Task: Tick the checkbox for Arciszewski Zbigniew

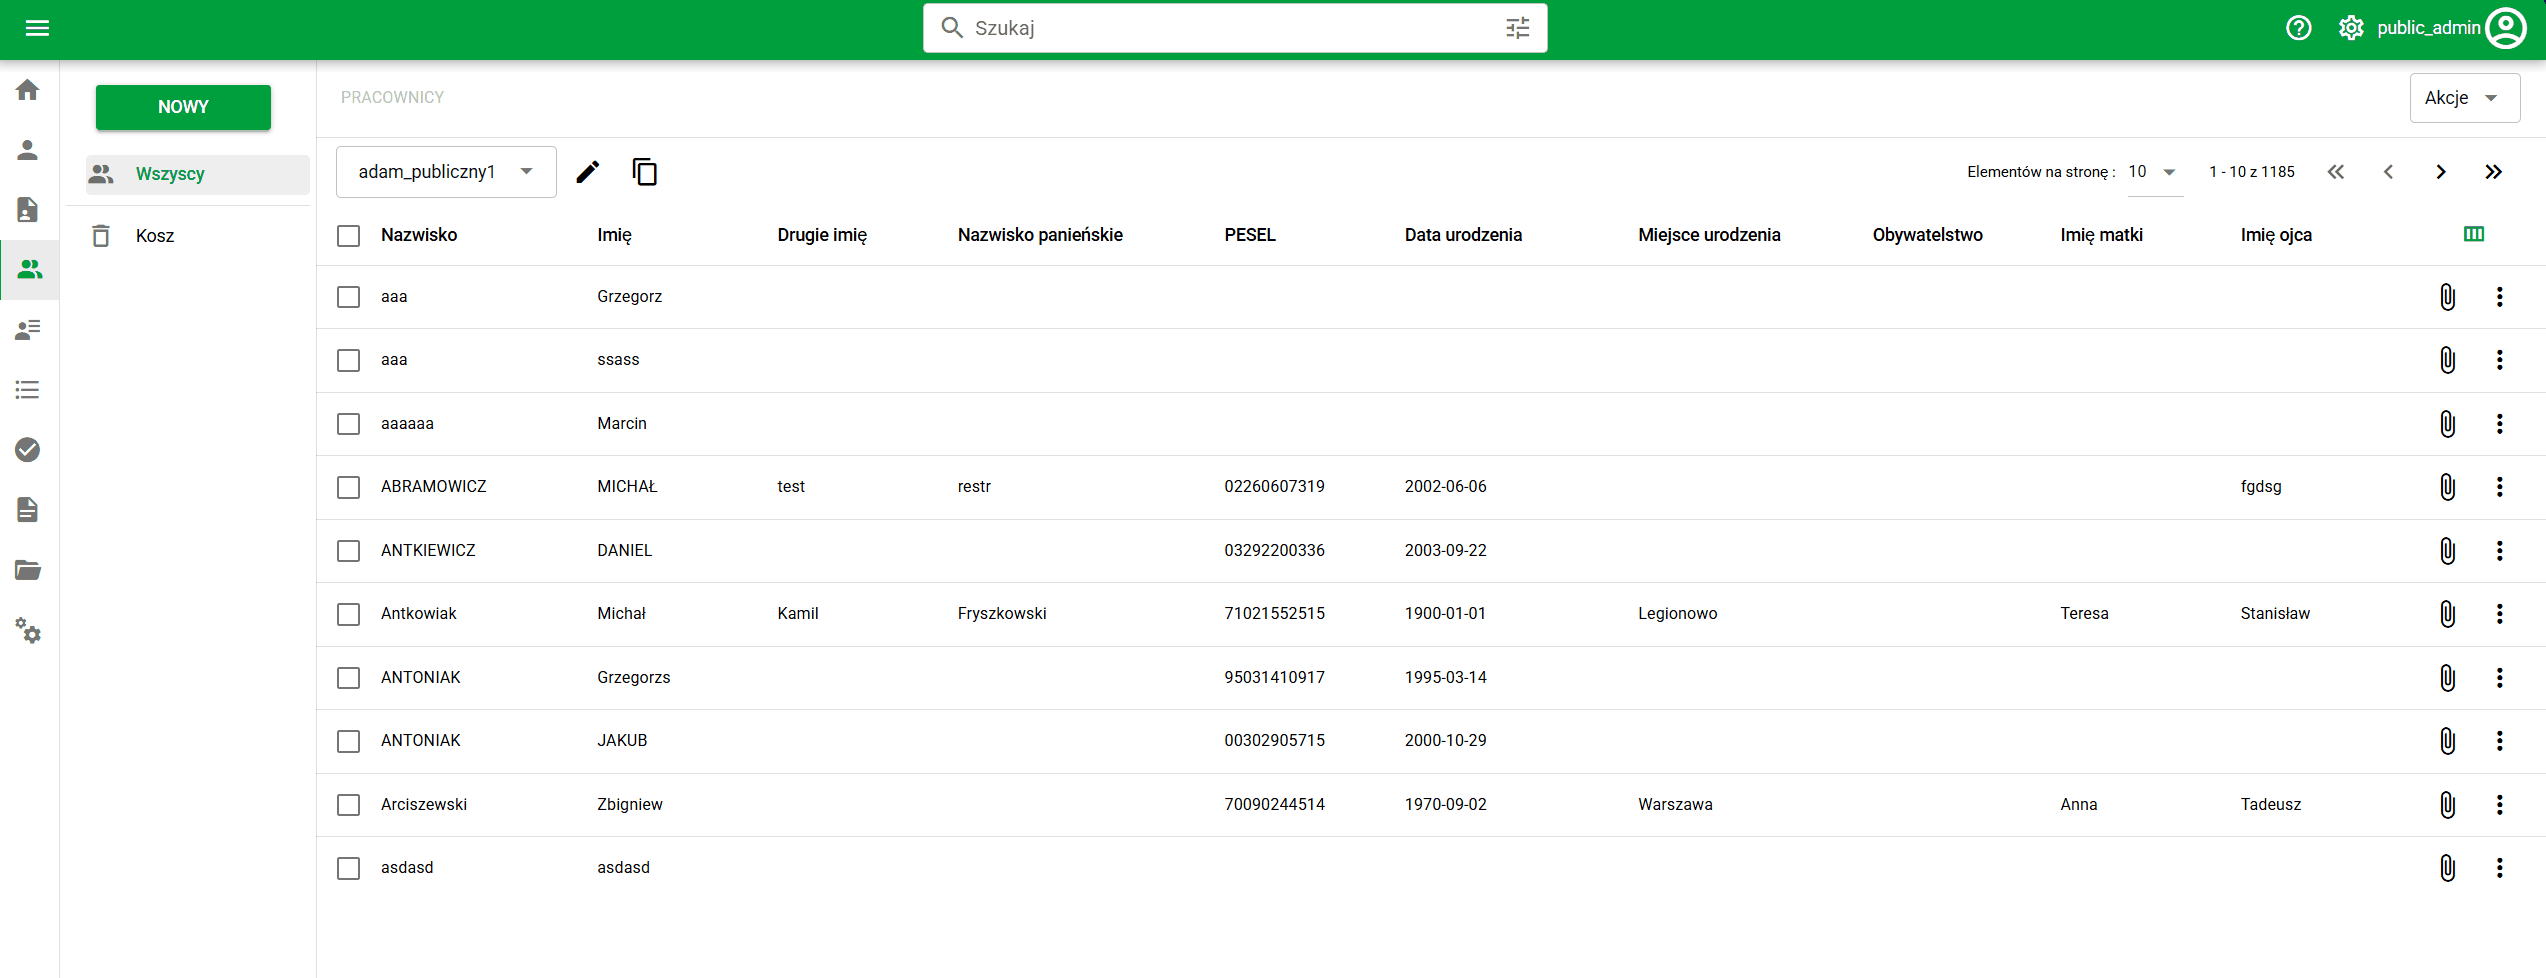Action: click(348, 805)
